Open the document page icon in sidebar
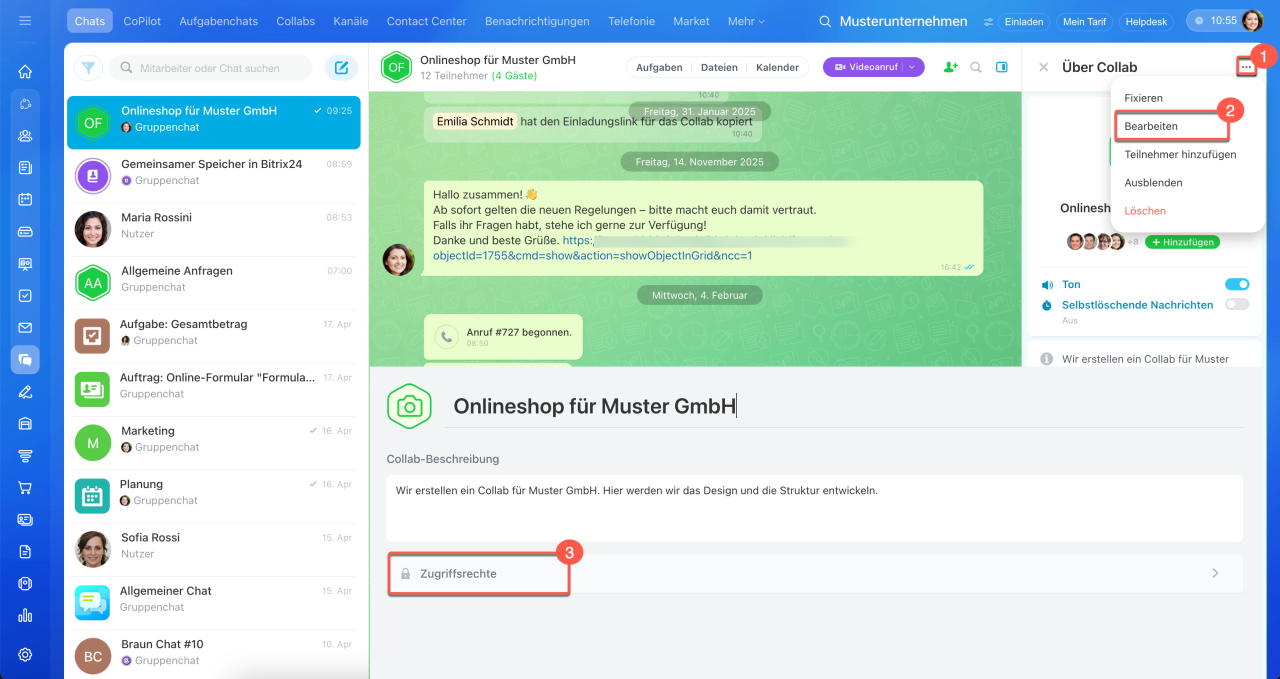Image resolution: width=1280 pixels, height=679 pixels. coord(25,552)
